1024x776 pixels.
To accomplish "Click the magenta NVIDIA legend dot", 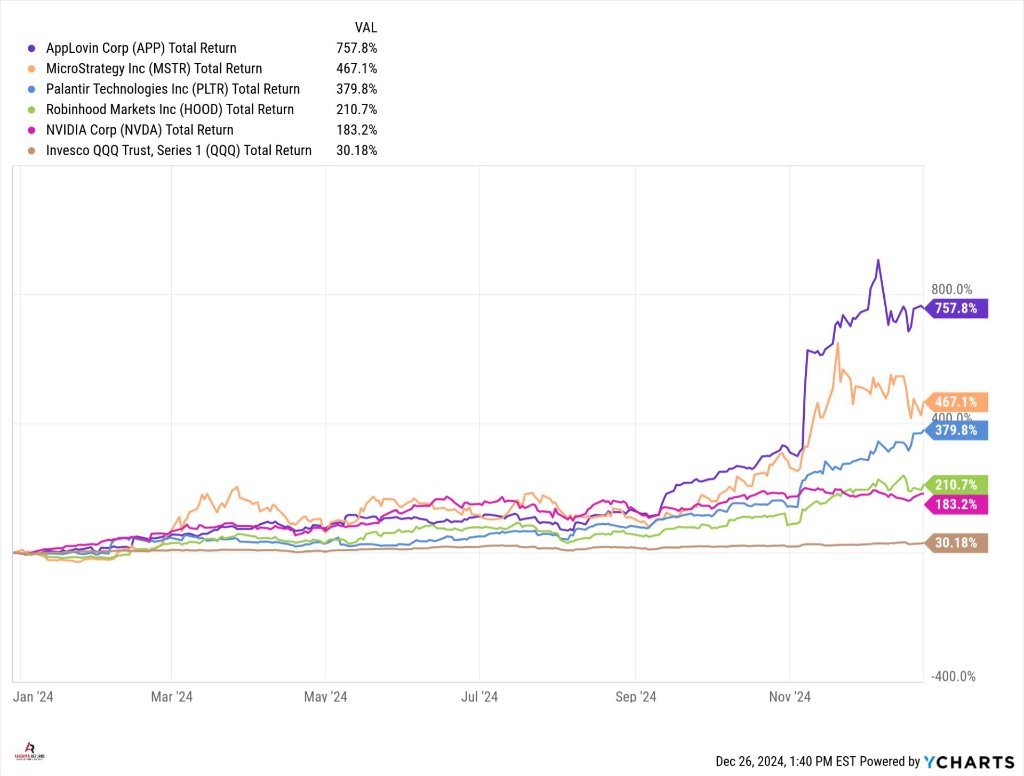I will (33, 130).
